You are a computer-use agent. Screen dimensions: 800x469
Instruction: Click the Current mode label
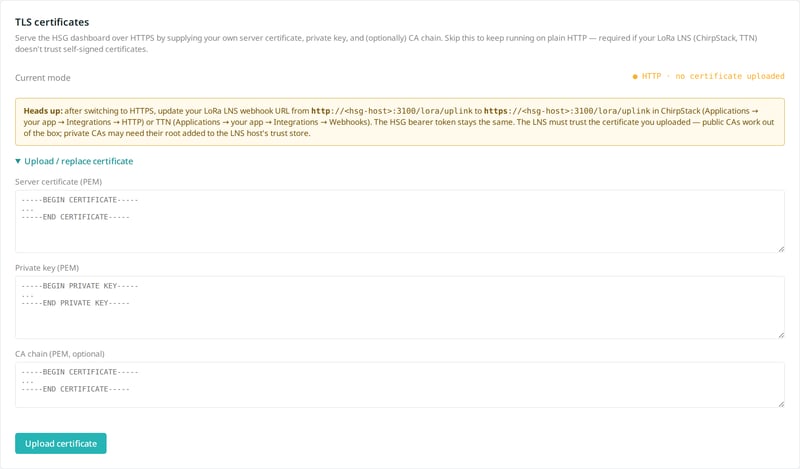pyautogui.click(x=43, y=78)
